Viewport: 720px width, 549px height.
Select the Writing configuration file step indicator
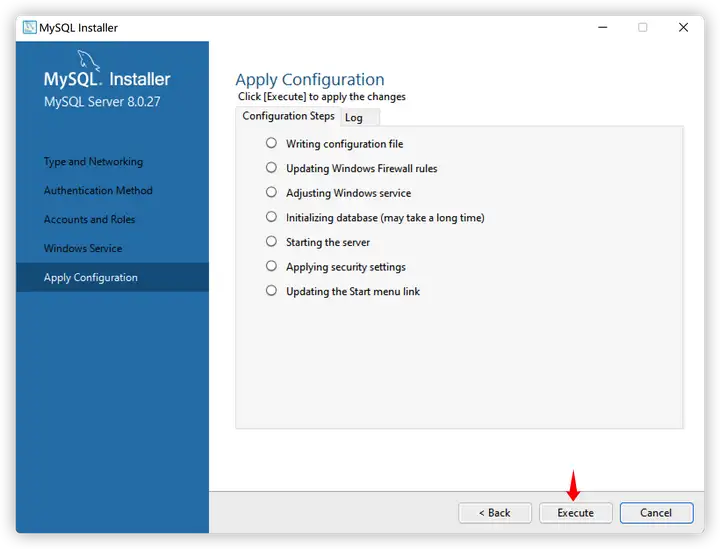tap(271, 143)
